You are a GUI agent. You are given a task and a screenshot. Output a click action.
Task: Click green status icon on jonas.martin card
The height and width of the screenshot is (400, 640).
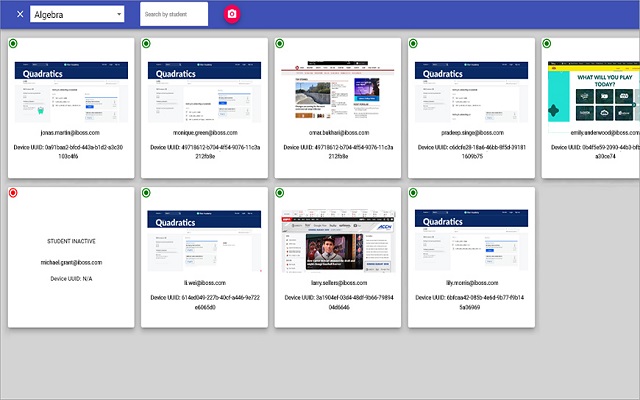click(x=13, y=44)
